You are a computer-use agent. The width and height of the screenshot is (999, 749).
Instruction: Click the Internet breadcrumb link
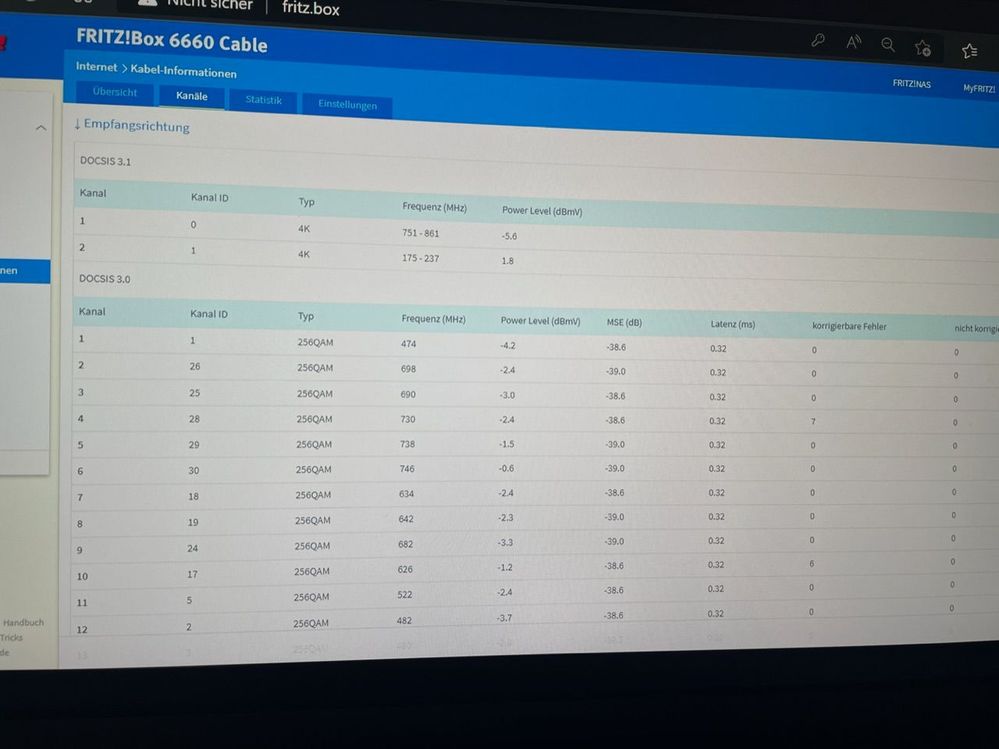tap(96, 66)
